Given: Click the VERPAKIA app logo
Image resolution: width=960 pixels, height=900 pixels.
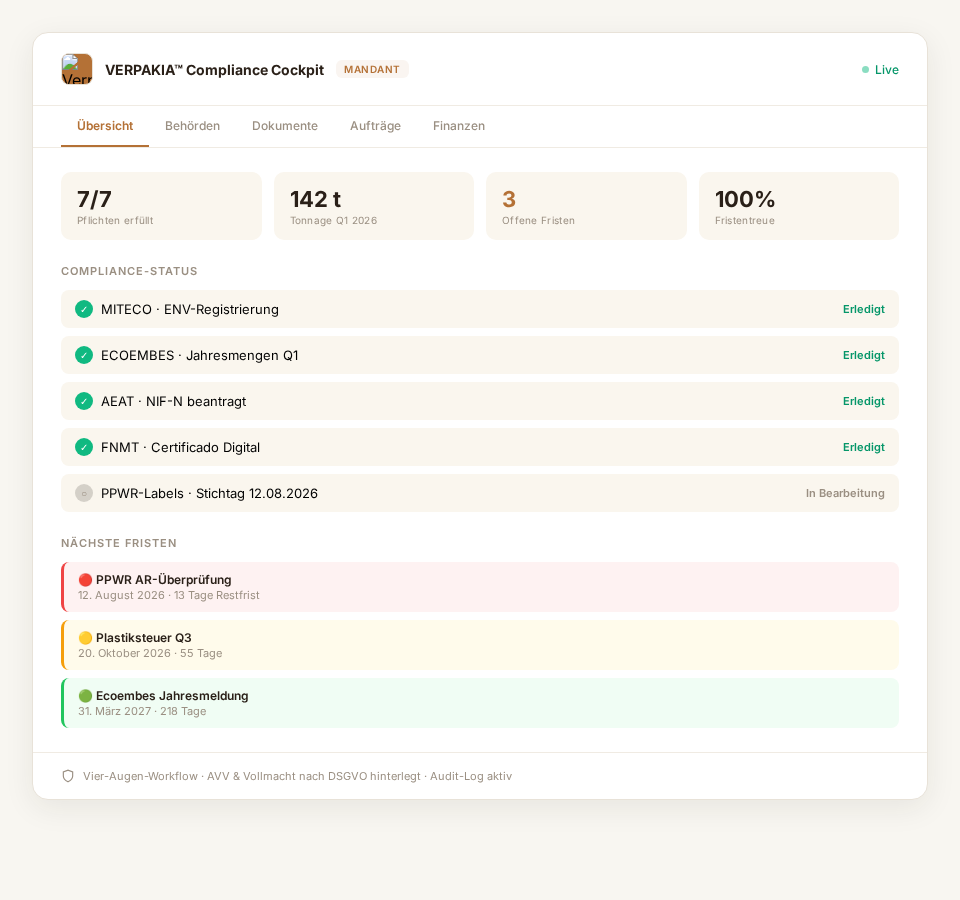Looking at the screenshot, I should click(77, 69).
